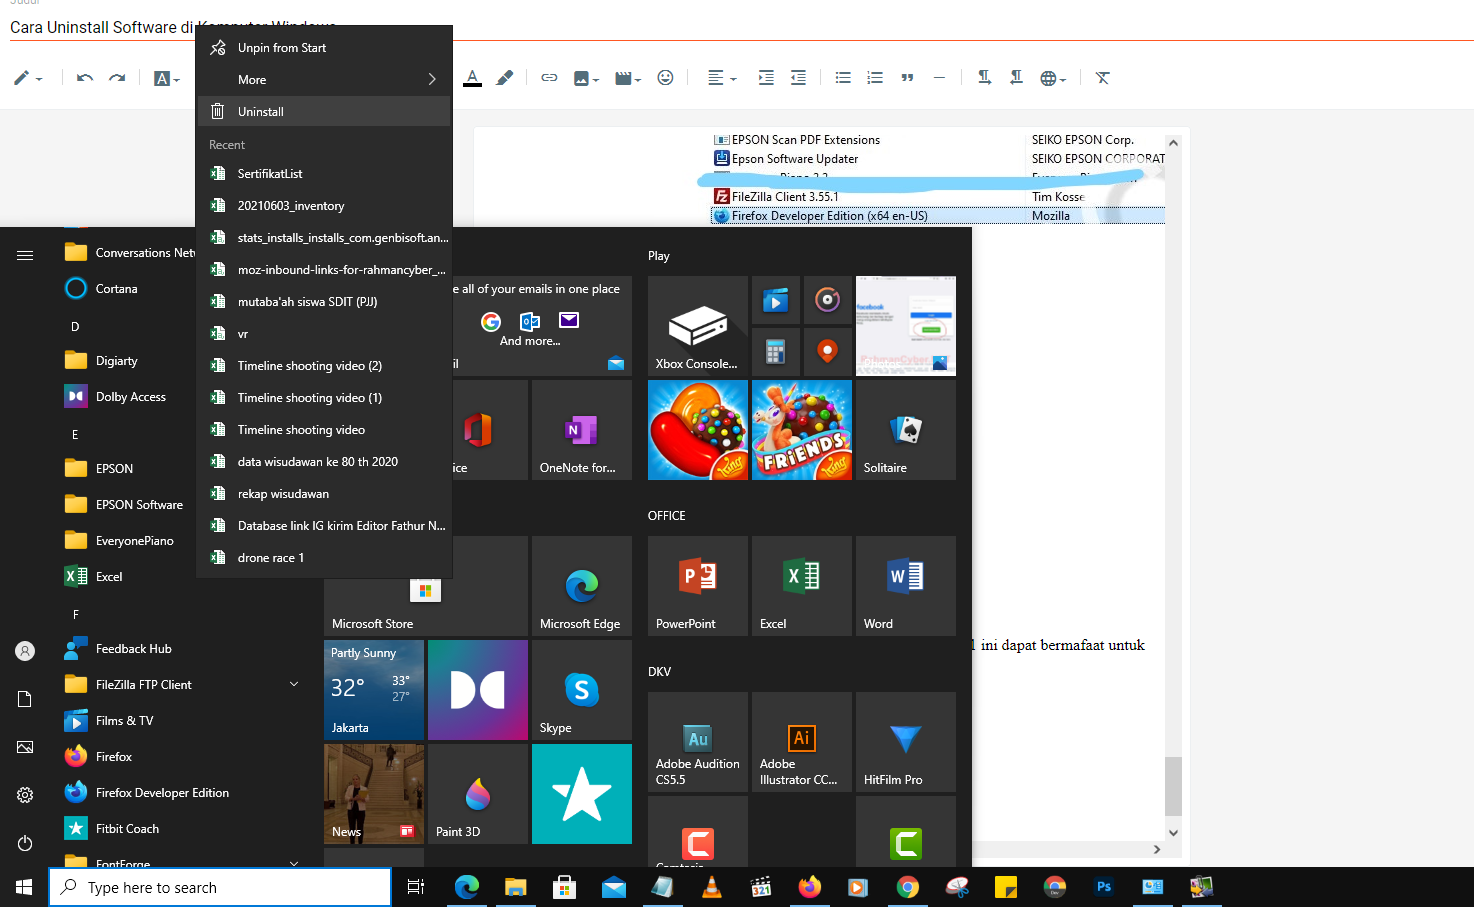The image size is (1474, 907).
Task: Click the Redo icon in editor toolbar
Action: point(117,78)
